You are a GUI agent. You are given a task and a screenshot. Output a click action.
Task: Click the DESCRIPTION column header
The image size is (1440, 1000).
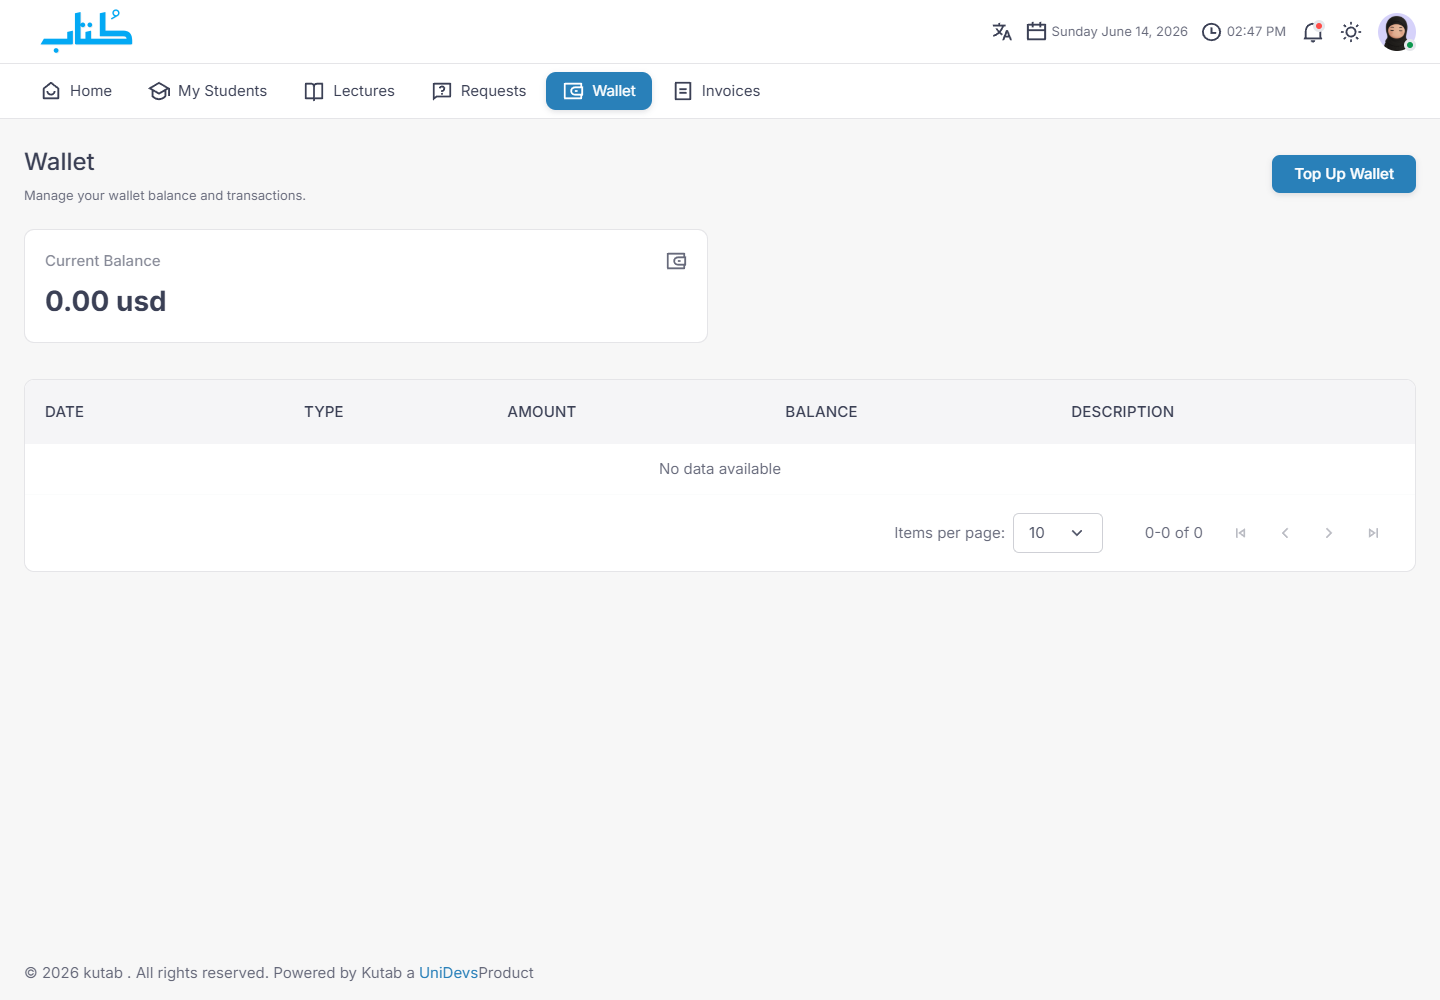pyautogui.click(x=1122, y=412)
